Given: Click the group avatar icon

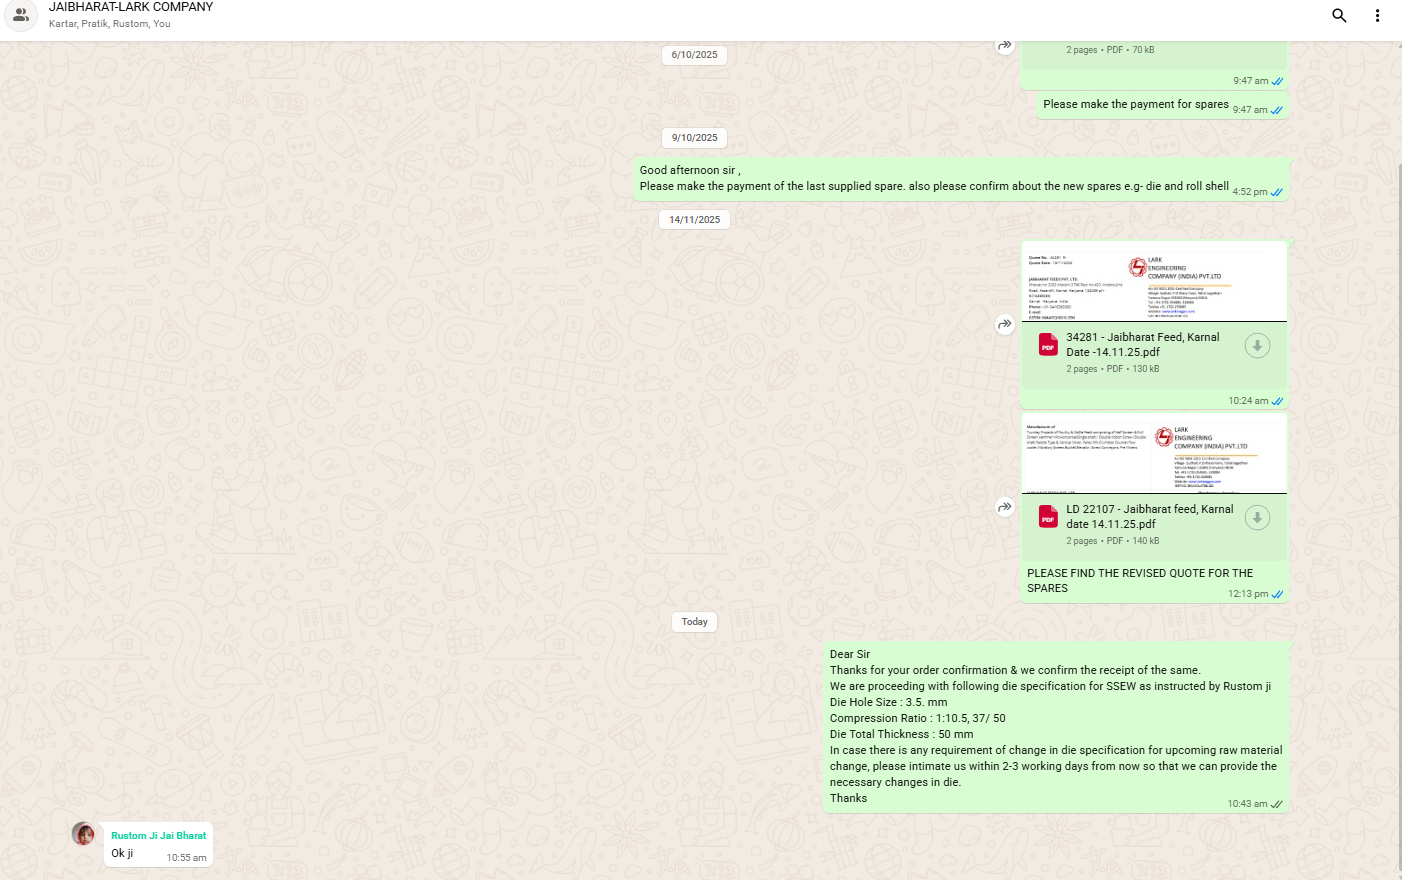Looking at the screenshot, I should click(x=21, y=15).
